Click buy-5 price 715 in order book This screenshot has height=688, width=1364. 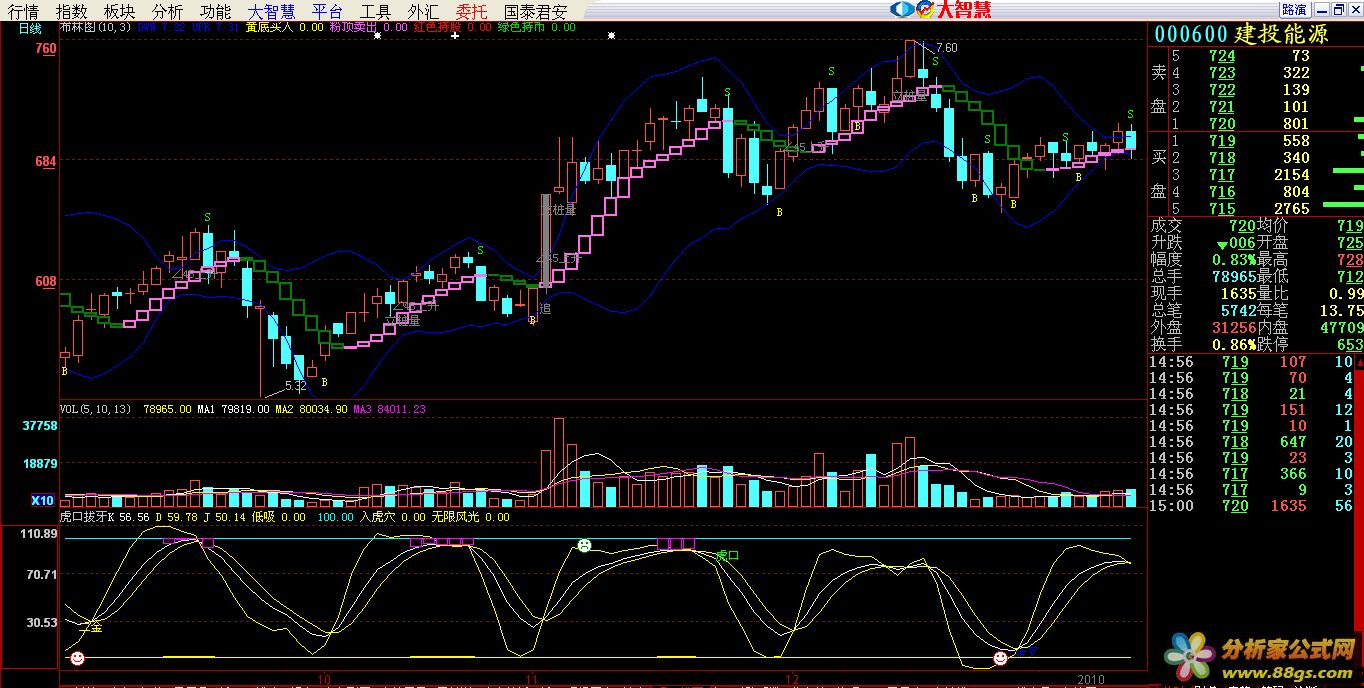pyautogui.click(x=1221, y=208)
